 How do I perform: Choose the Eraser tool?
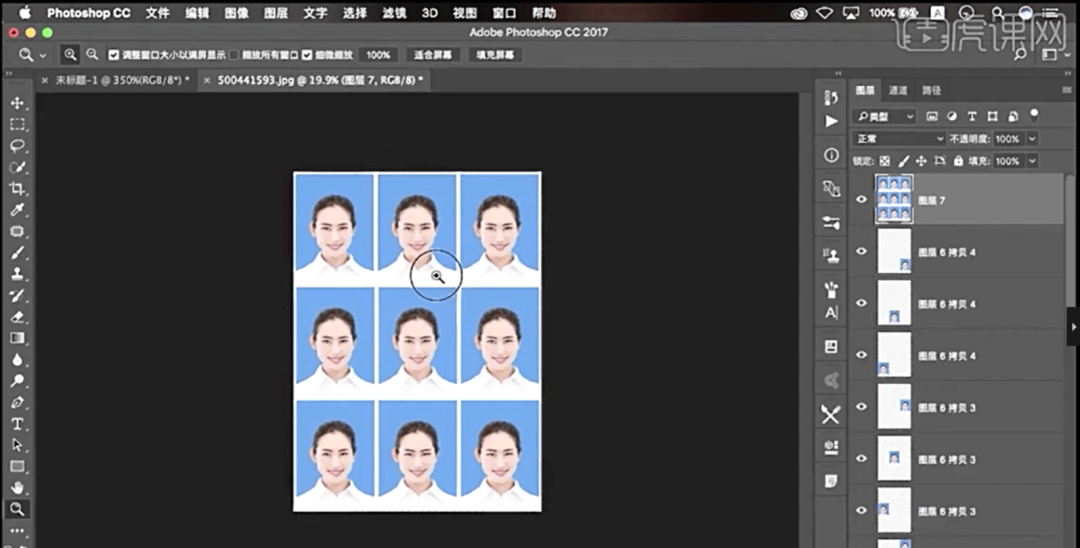point(18,317)
